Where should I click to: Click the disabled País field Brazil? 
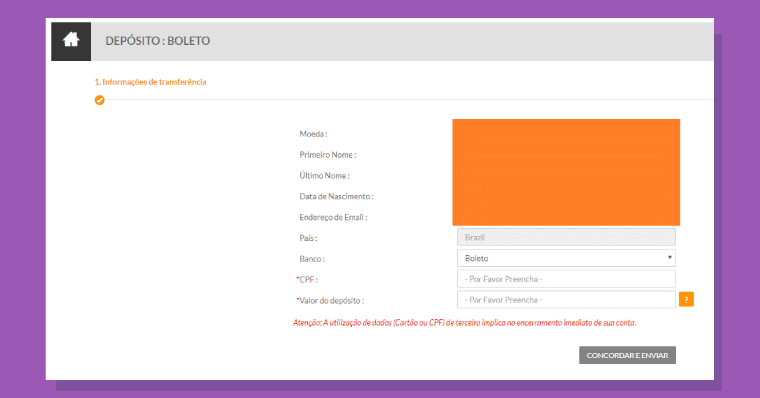click(x=566, y=237)
